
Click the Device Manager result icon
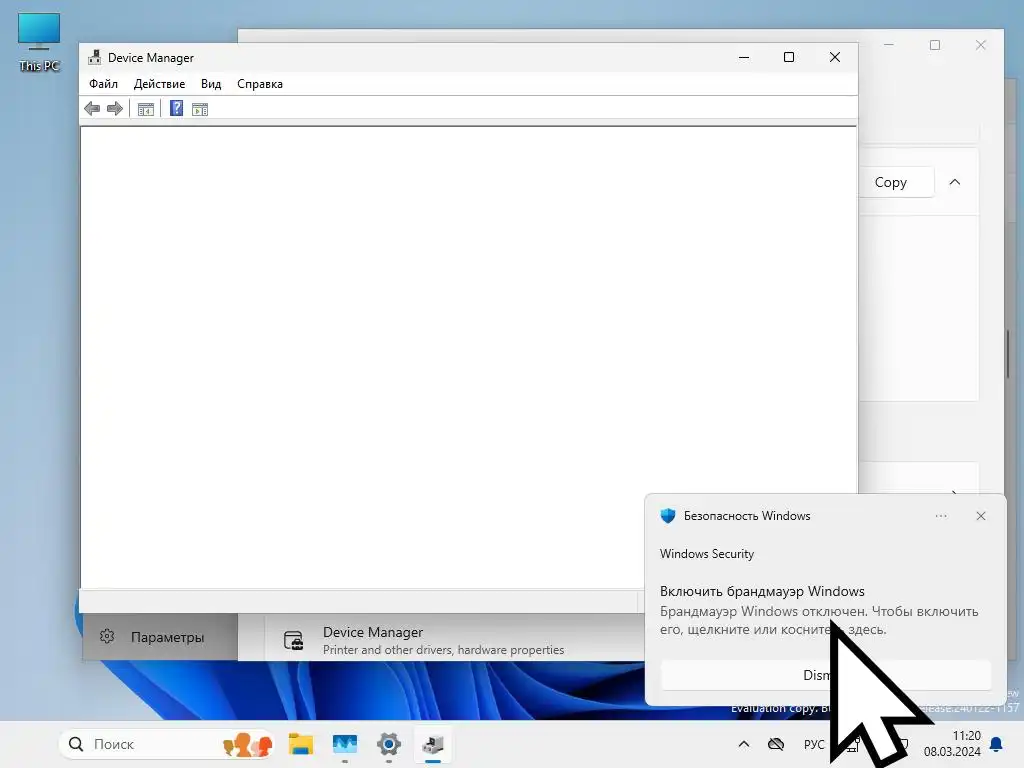click(x=293, y=641)
